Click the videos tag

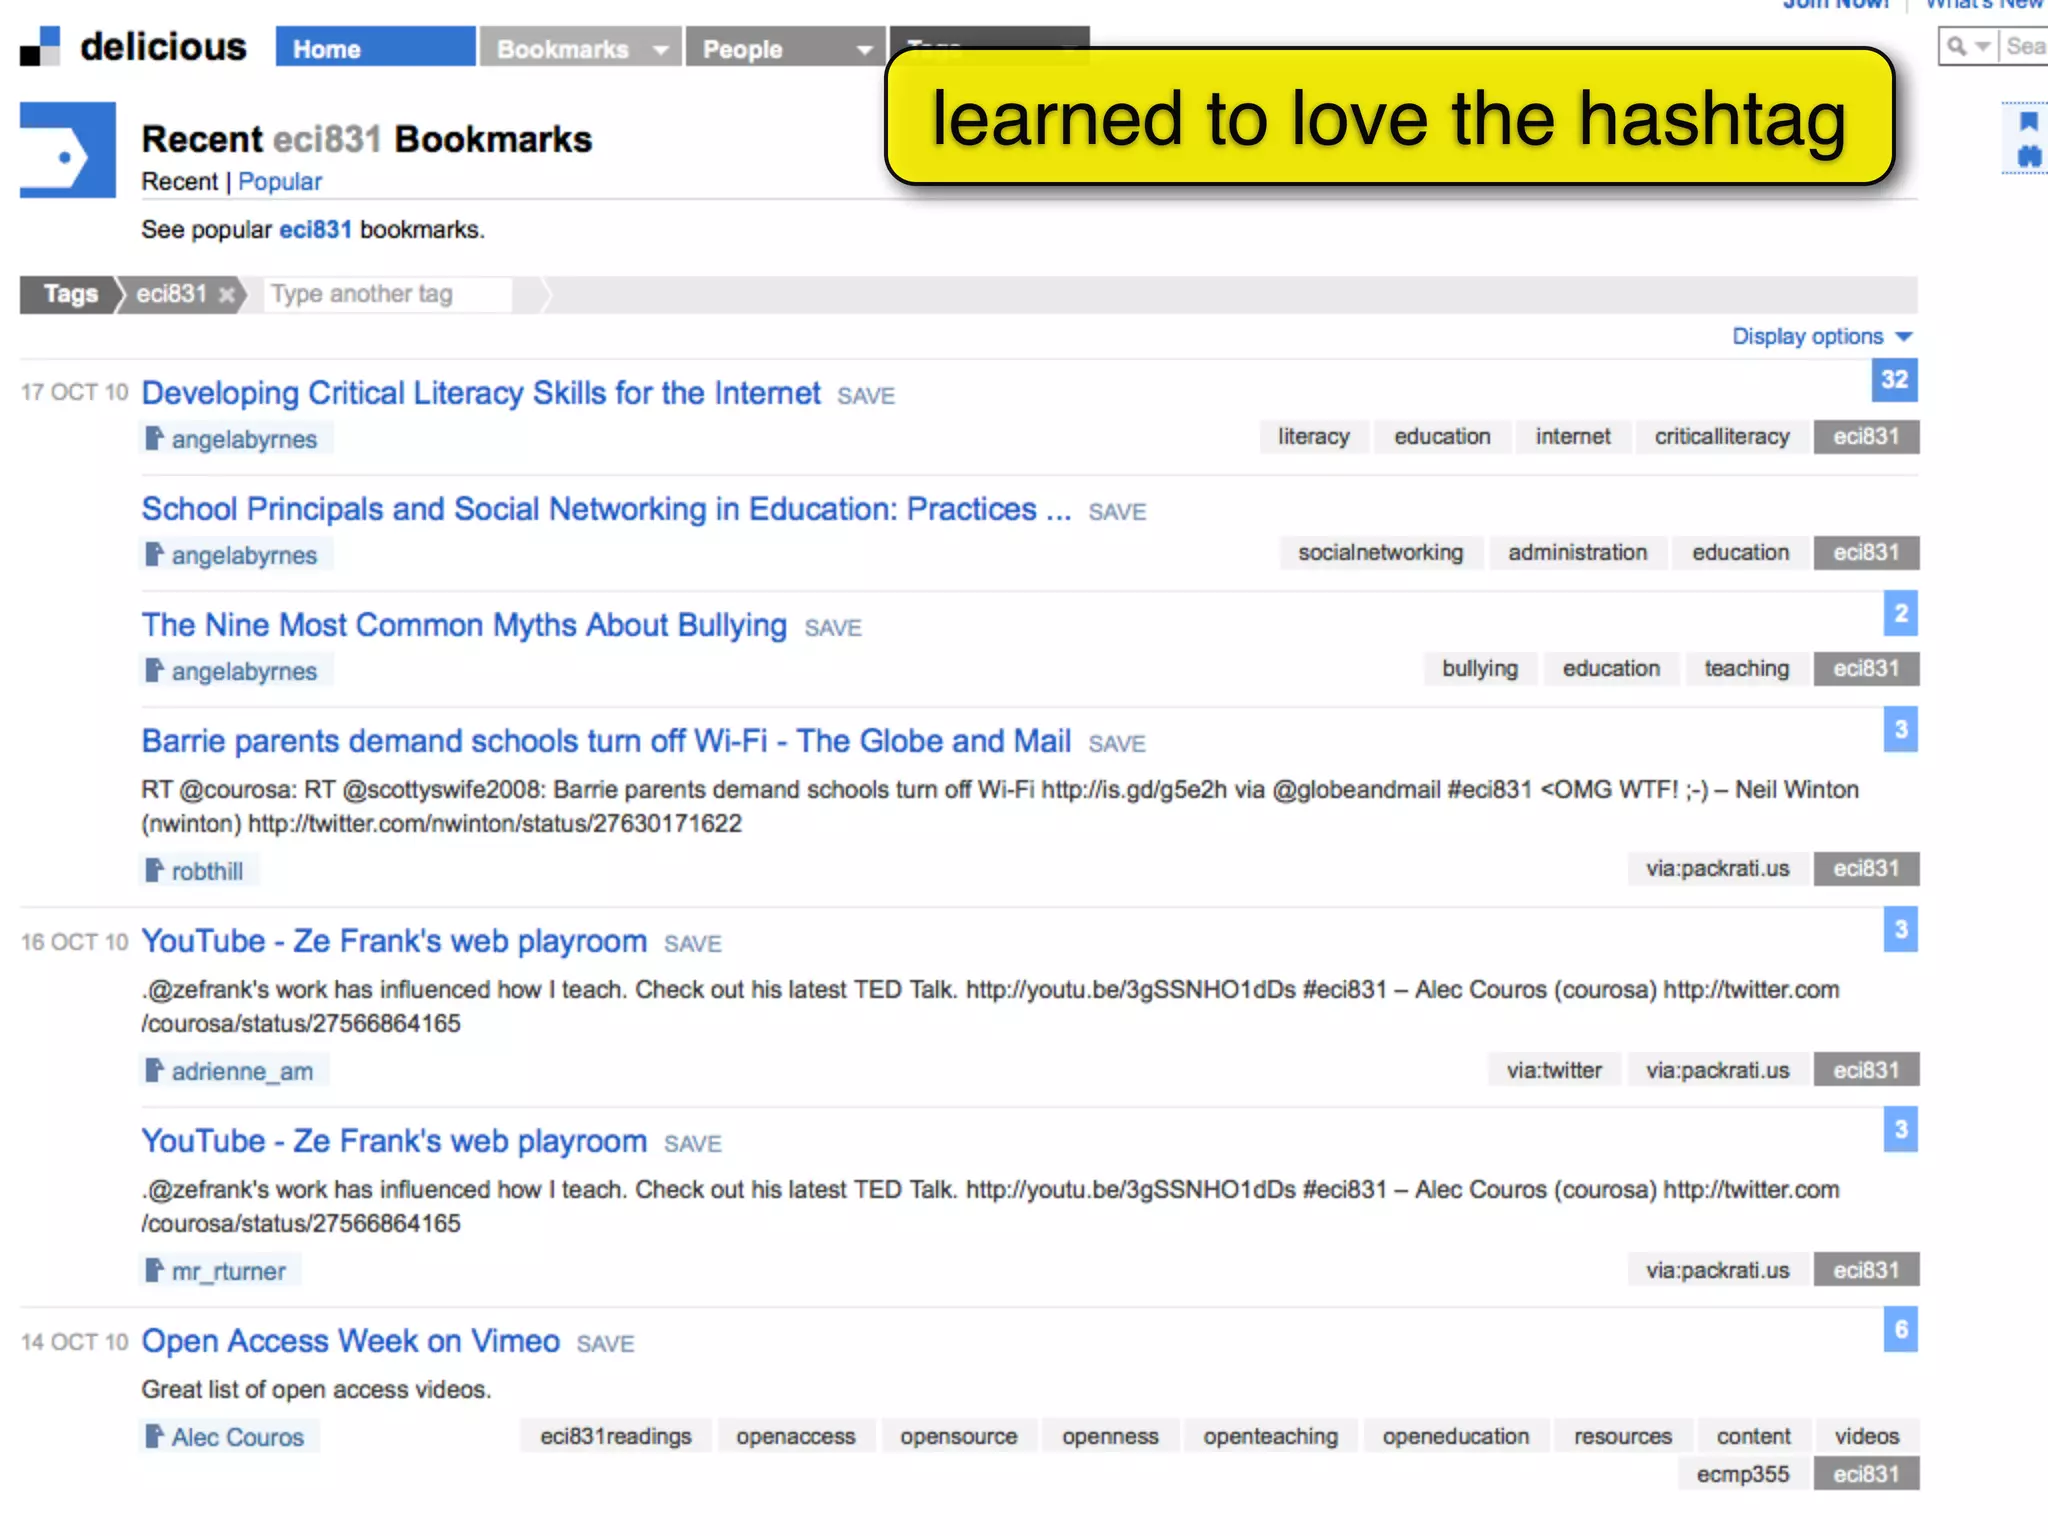[1866, 1437]
